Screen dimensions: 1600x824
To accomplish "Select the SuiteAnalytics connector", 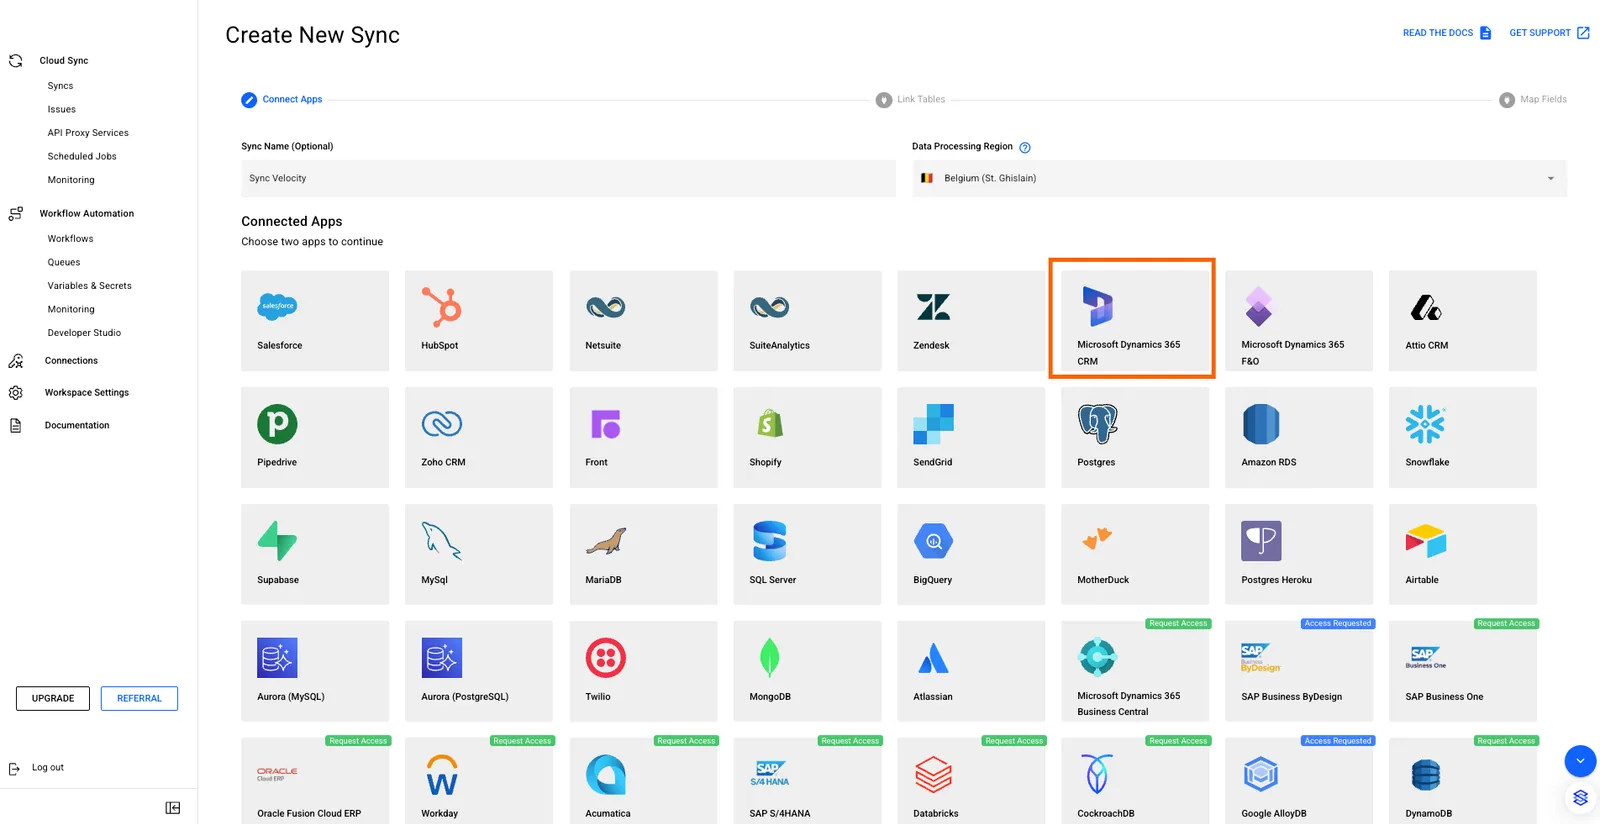I will [x=807, y=321].
